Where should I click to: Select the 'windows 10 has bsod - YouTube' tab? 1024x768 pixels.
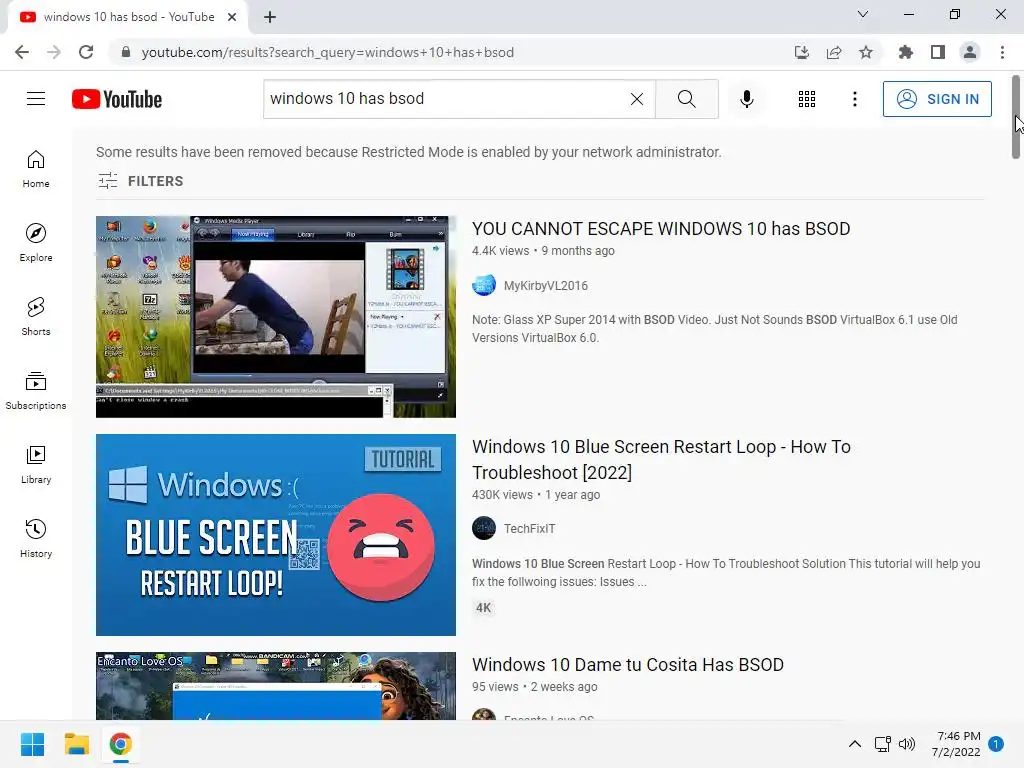pyautogui.click(x=128, y=17)
